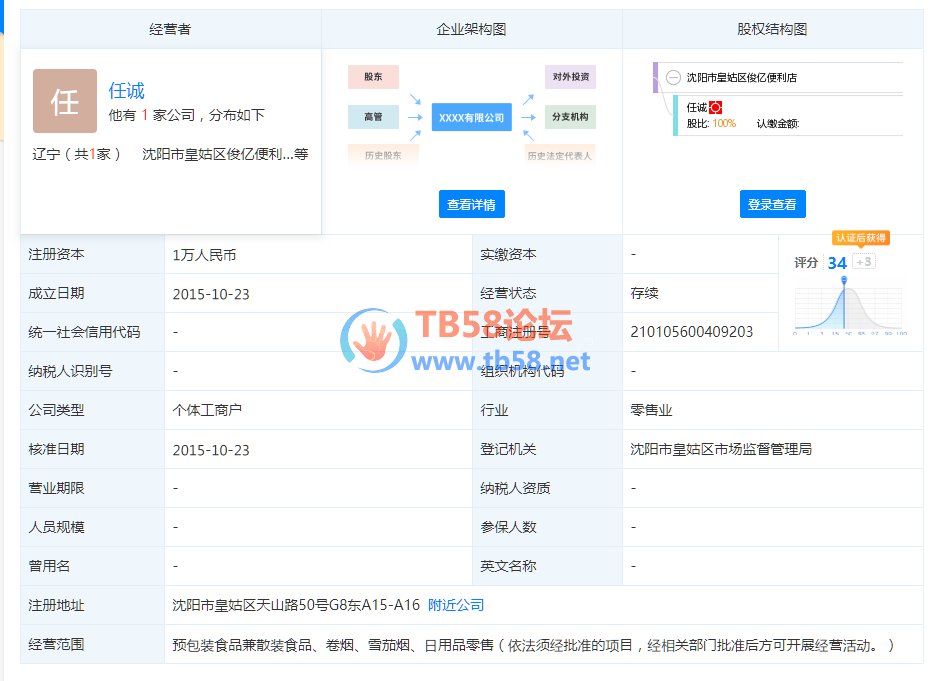Click the 任 avatar tile
933x681 pixels.
[x=65, y=101]
